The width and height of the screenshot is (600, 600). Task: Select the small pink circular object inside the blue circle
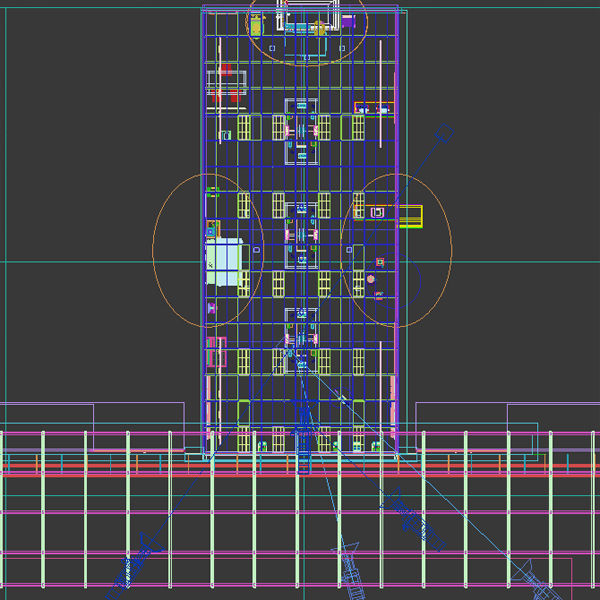371,279
